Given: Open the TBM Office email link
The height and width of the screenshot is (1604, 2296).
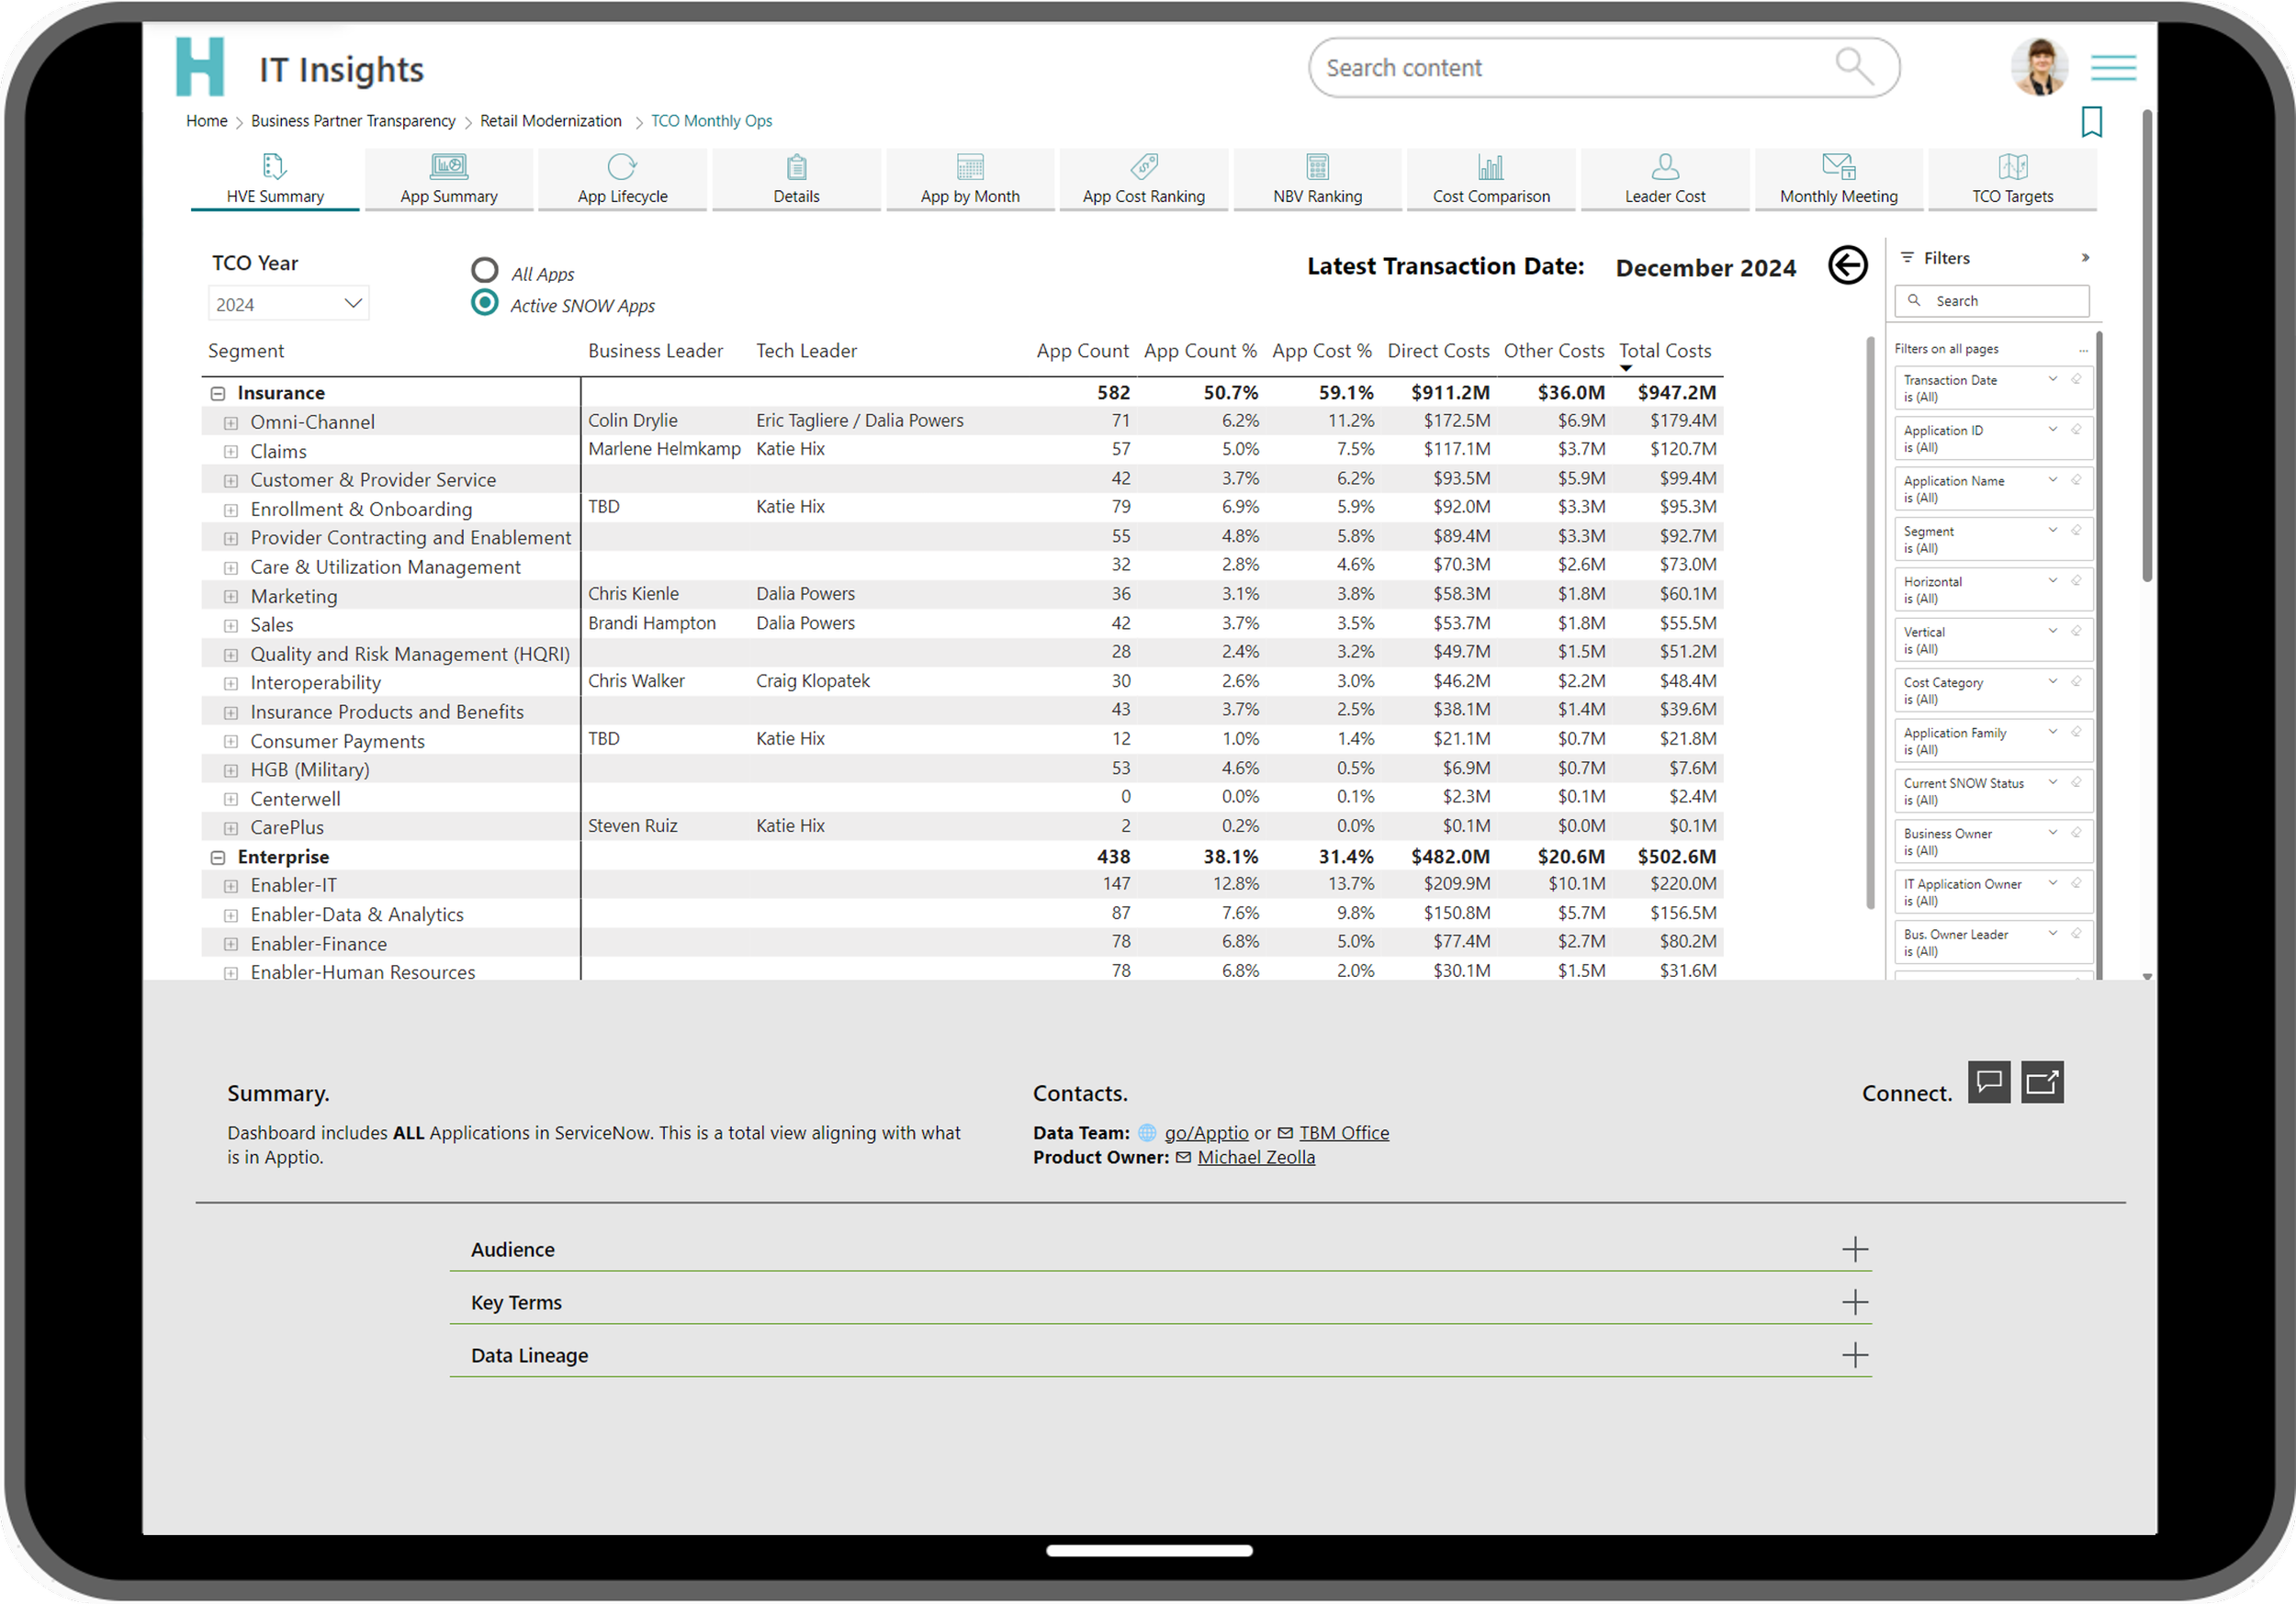Looking at the screenshot, I should point(1344,1133).
